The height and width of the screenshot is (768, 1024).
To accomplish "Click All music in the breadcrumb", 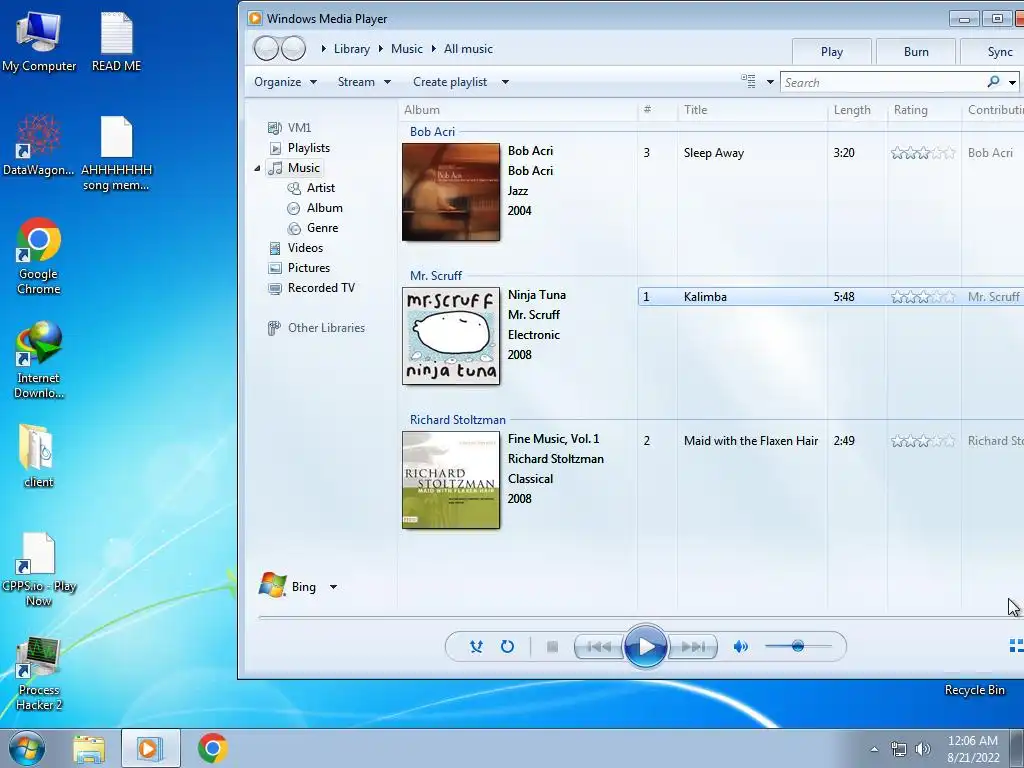I will pyautogui.click(x=468, y=49).
